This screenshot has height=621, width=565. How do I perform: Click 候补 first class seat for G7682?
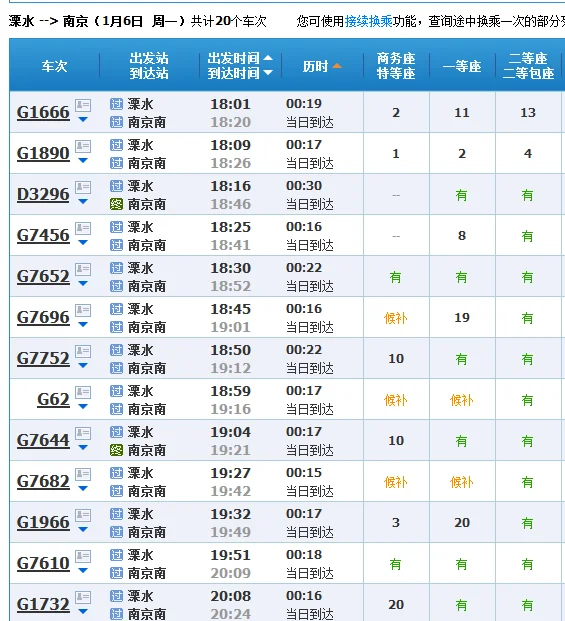[x=462, y=482]
